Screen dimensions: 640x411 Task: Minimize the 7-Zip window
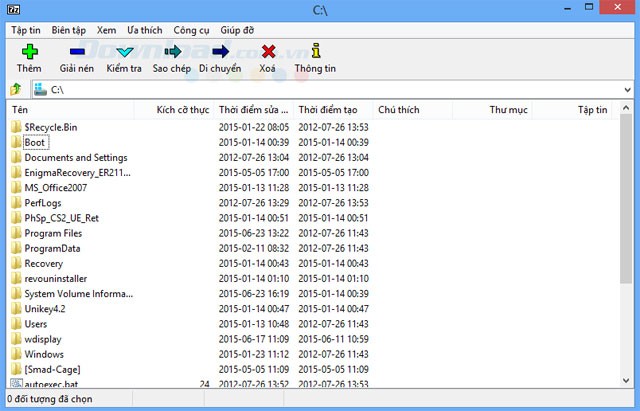[567, 8]
